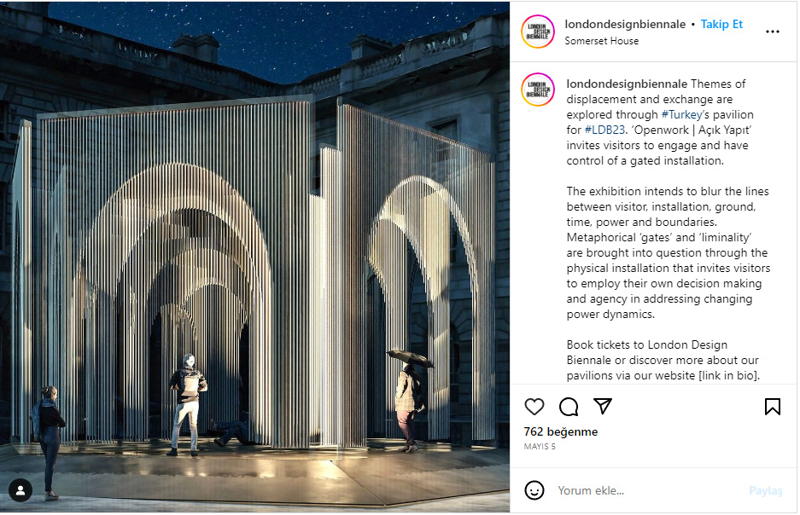Open the Somerset House location link
Viewport: 800px width, 515px height.
pyautogui.click(x=601, y=41)
